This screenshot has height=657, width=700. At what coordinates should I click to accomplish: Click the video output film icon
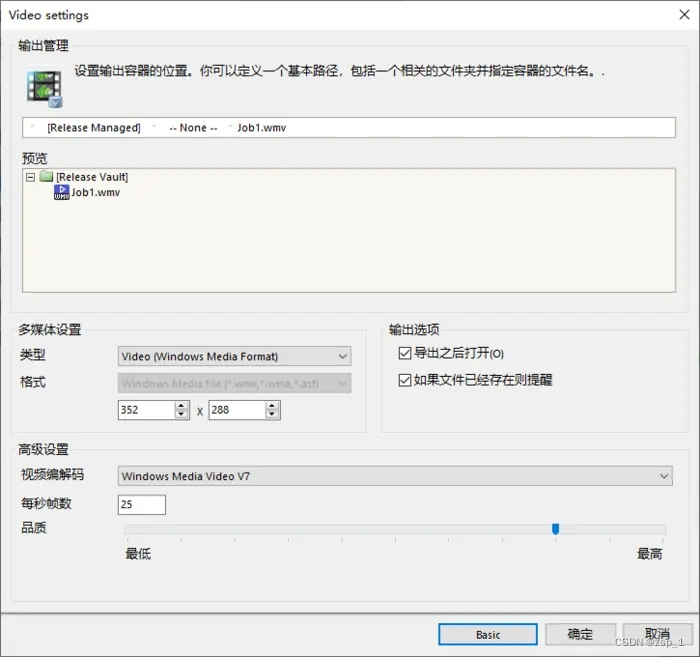pos(44,88)
